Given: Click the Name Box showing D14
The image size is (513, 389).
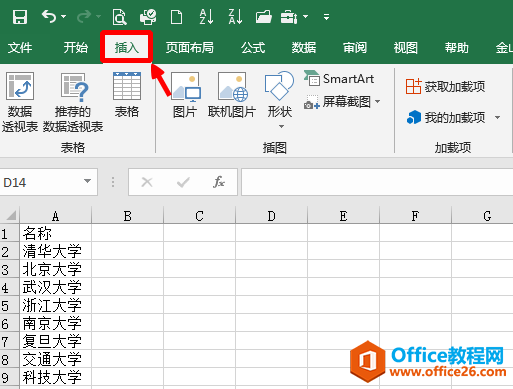Looking at the screenshot, I should pos(40,182).
